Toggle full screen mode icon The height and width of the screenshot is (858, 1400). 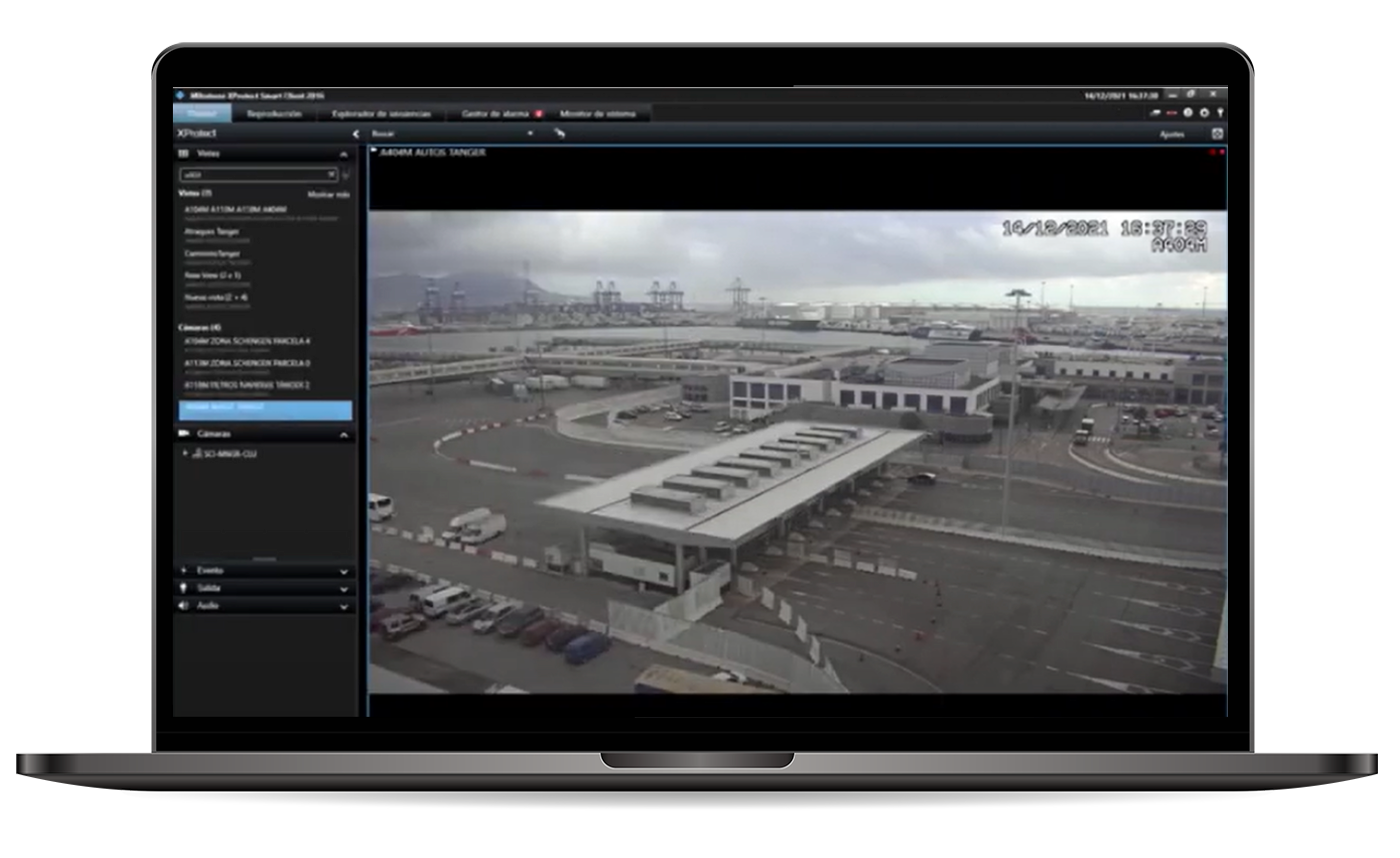point(1217,134)
